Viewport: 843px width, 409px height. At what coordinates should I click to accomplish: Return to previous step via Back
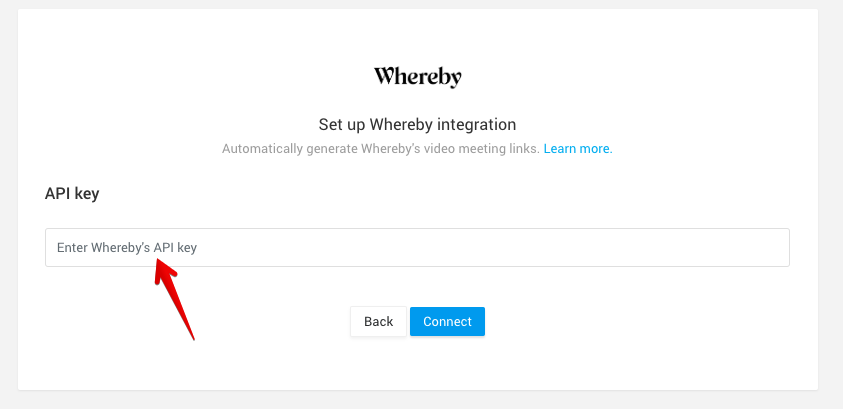point(378,321)
